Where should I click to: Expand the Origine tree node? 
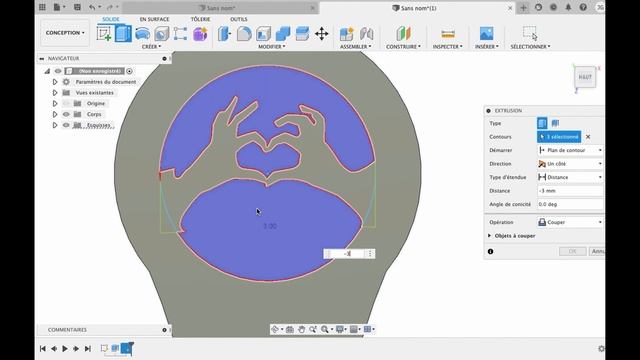(x=55, y=104)
